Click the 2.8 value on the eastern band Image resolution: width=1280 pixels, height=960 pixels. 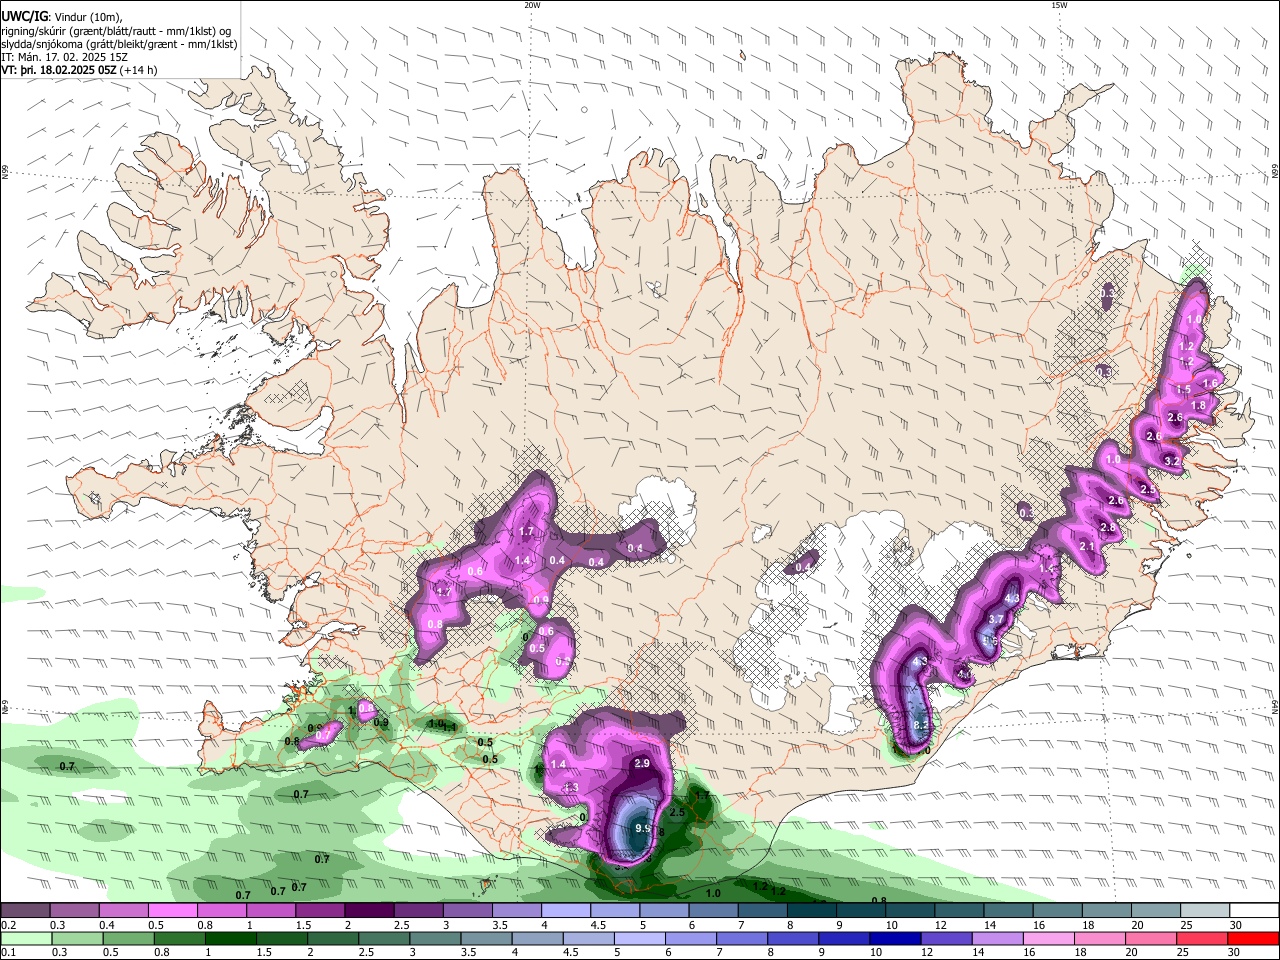(1107, 528)
